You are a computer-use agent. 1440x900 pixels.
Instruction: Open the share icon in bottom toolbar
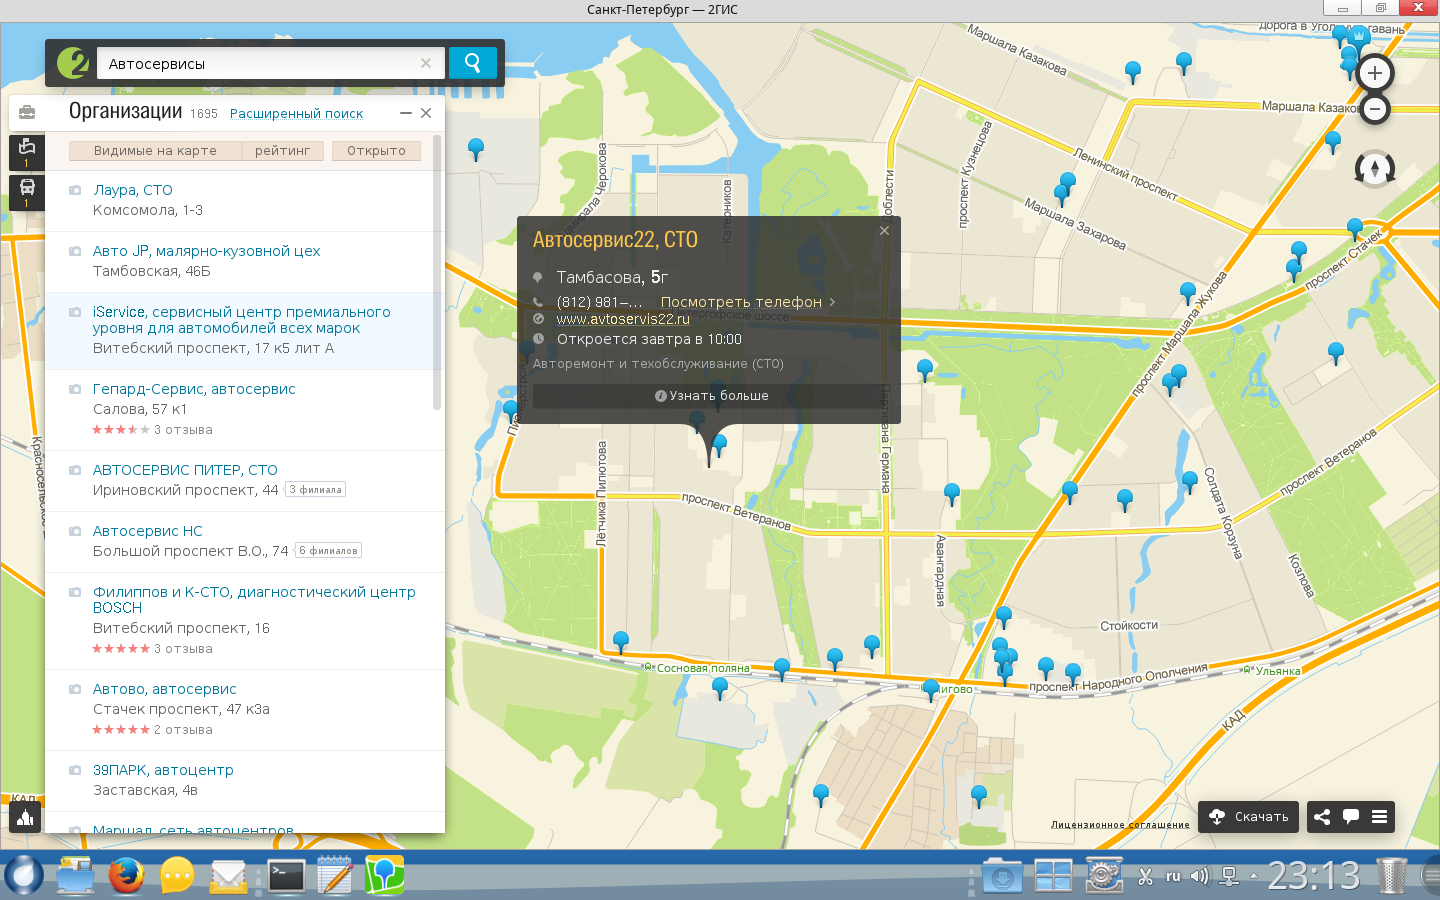pyautogui.click(x=1322, y=817)
